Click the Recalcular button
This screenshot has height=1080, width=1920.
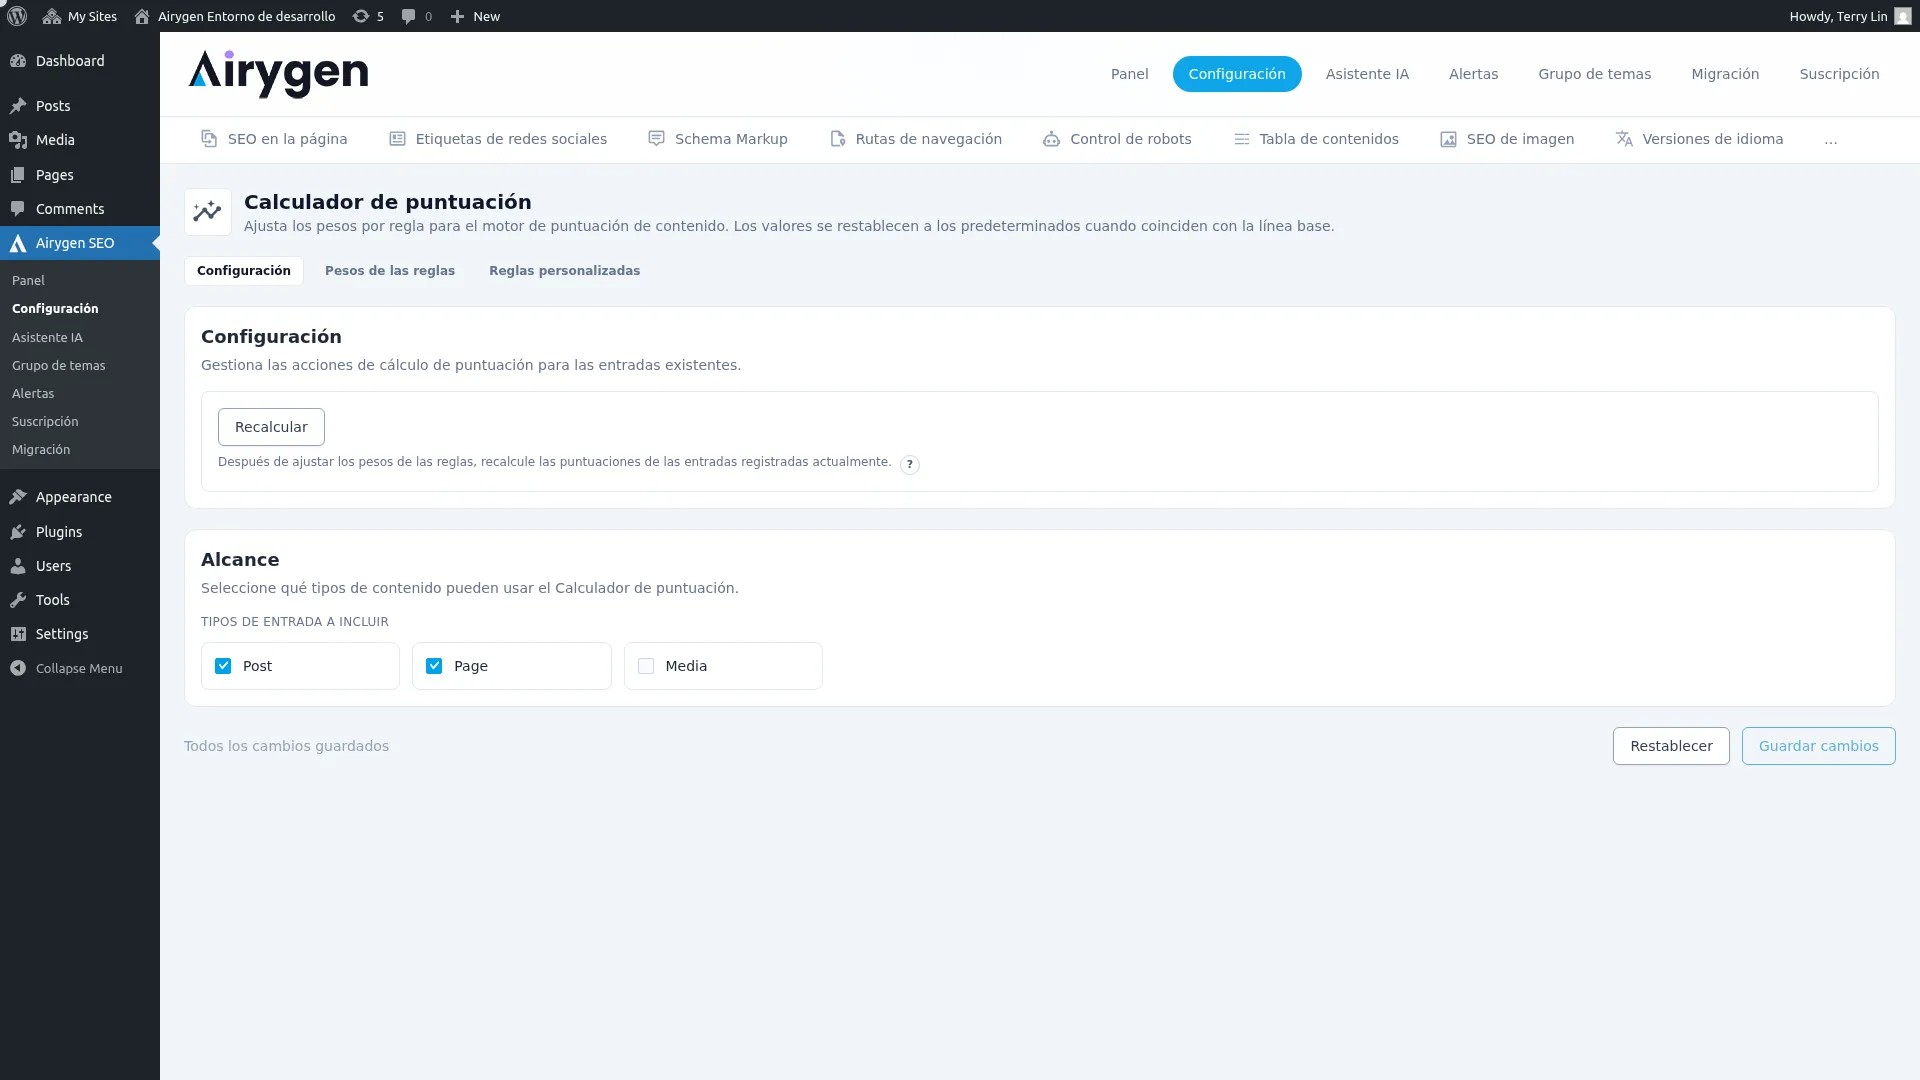(x=271, y=427)
